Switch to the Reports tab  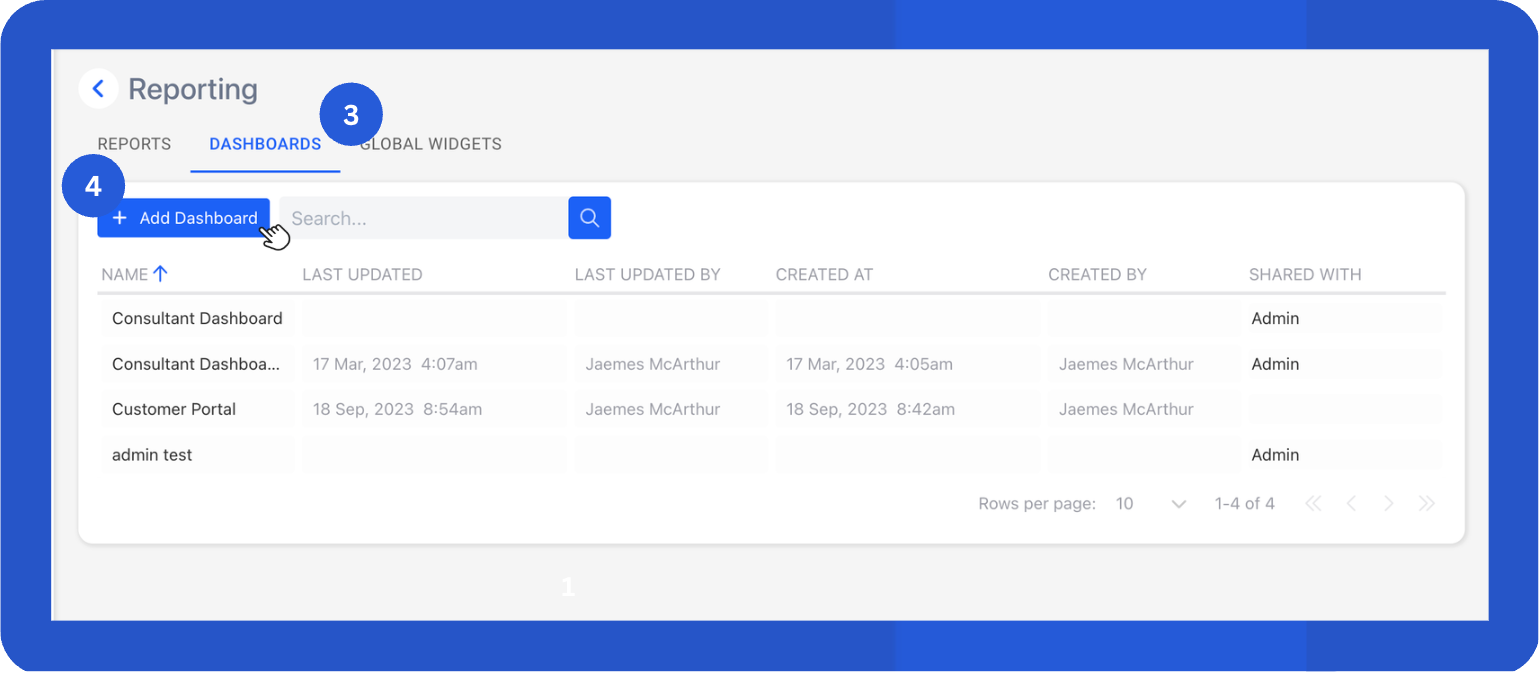click(x=134, y=144)
